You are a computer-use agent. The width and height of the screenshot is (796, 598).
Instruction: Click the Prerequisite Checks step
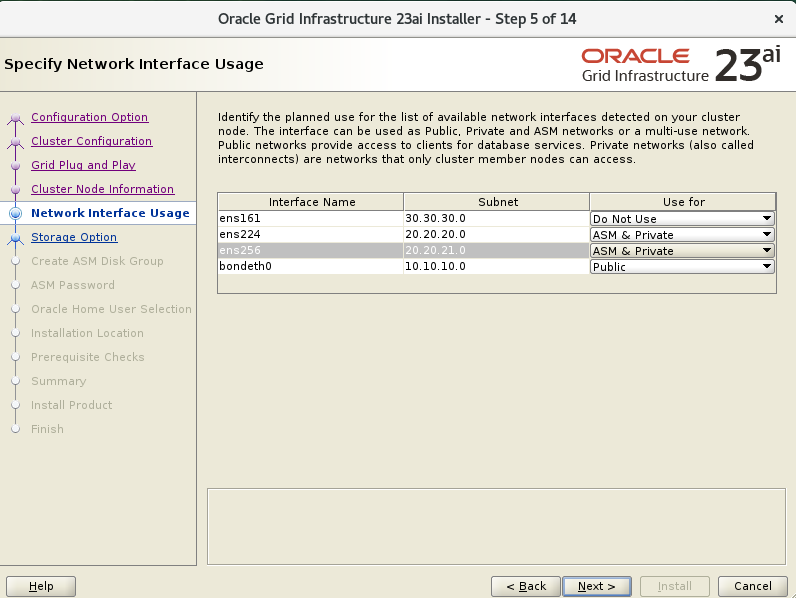point(88,357)
